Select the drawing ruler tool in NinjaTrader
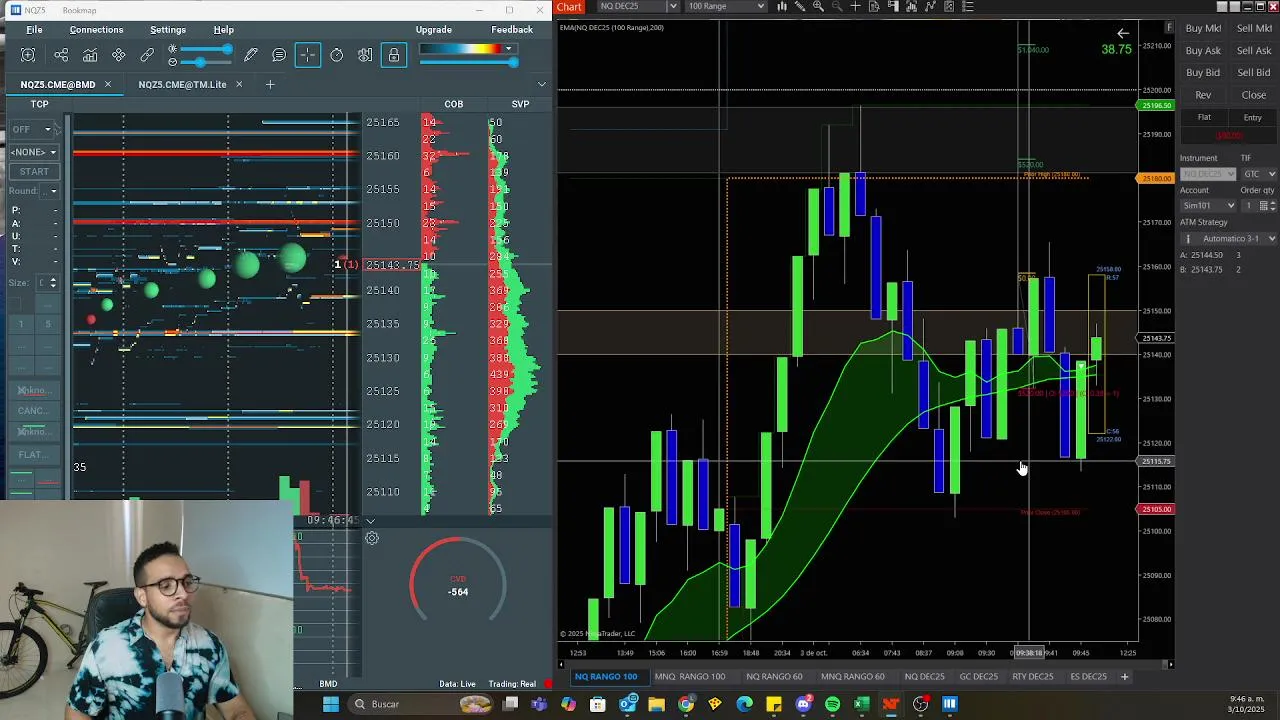This screenshot has height=720, width=1280. click(800, 6)
